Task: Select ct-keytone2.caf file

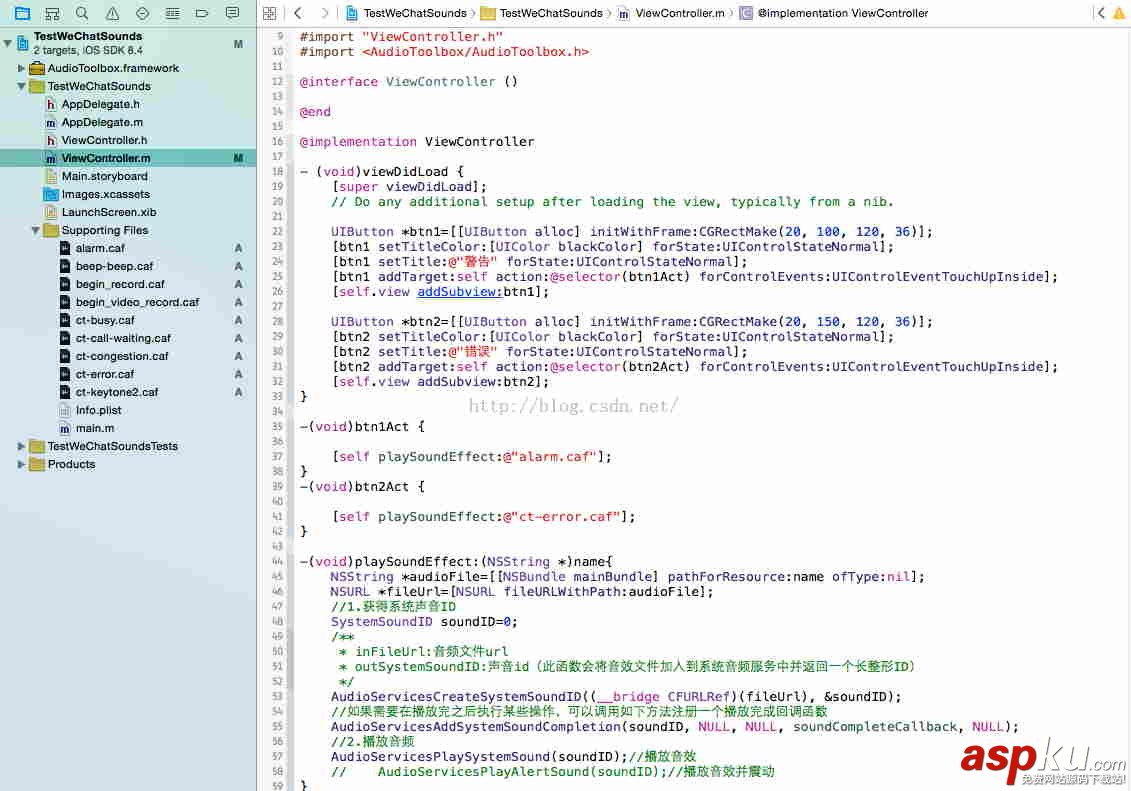Action: (x=116, y=393)
